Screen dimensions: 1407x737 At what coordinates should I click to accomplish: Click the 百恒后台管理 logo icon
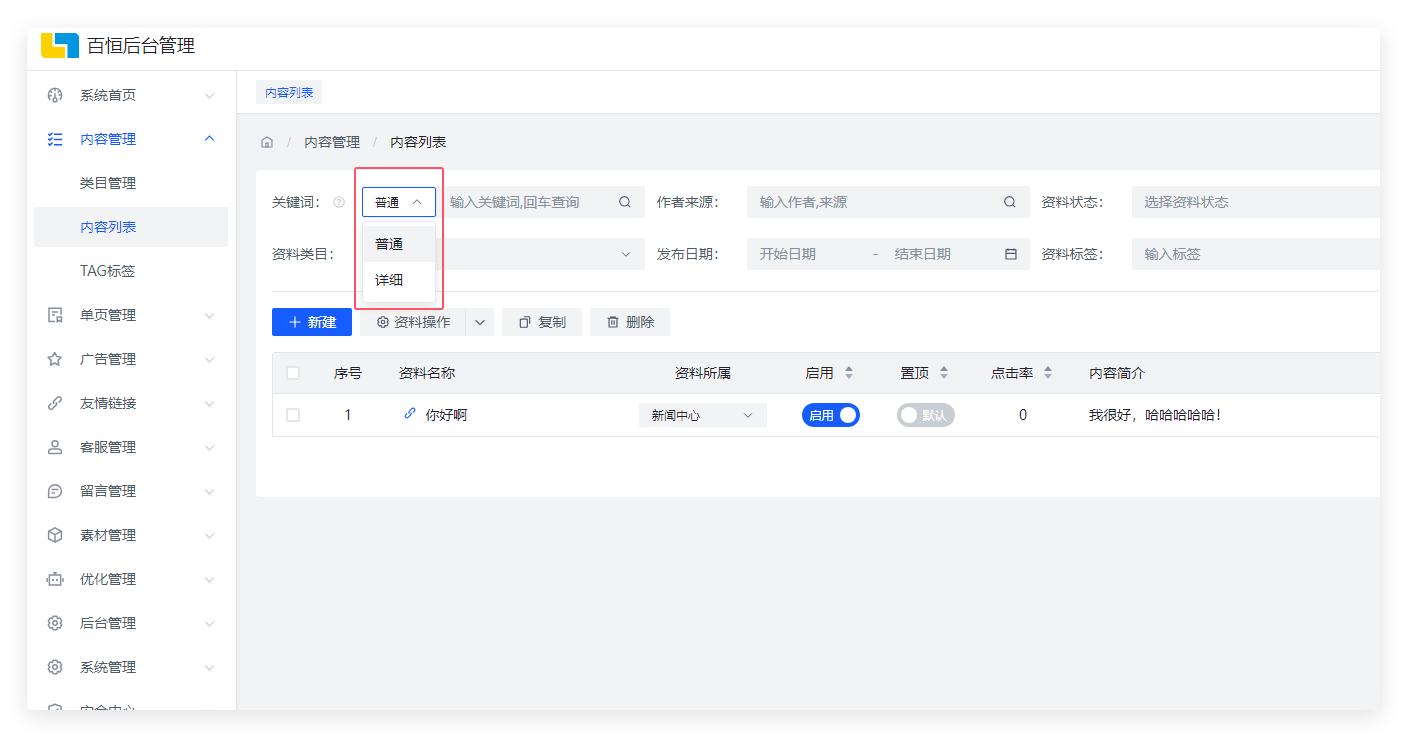coord(60,46)
